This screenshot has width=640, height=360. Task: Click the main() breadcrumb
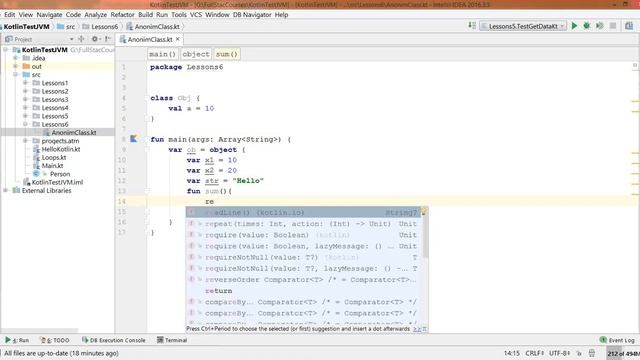click(x=162, y=54)
